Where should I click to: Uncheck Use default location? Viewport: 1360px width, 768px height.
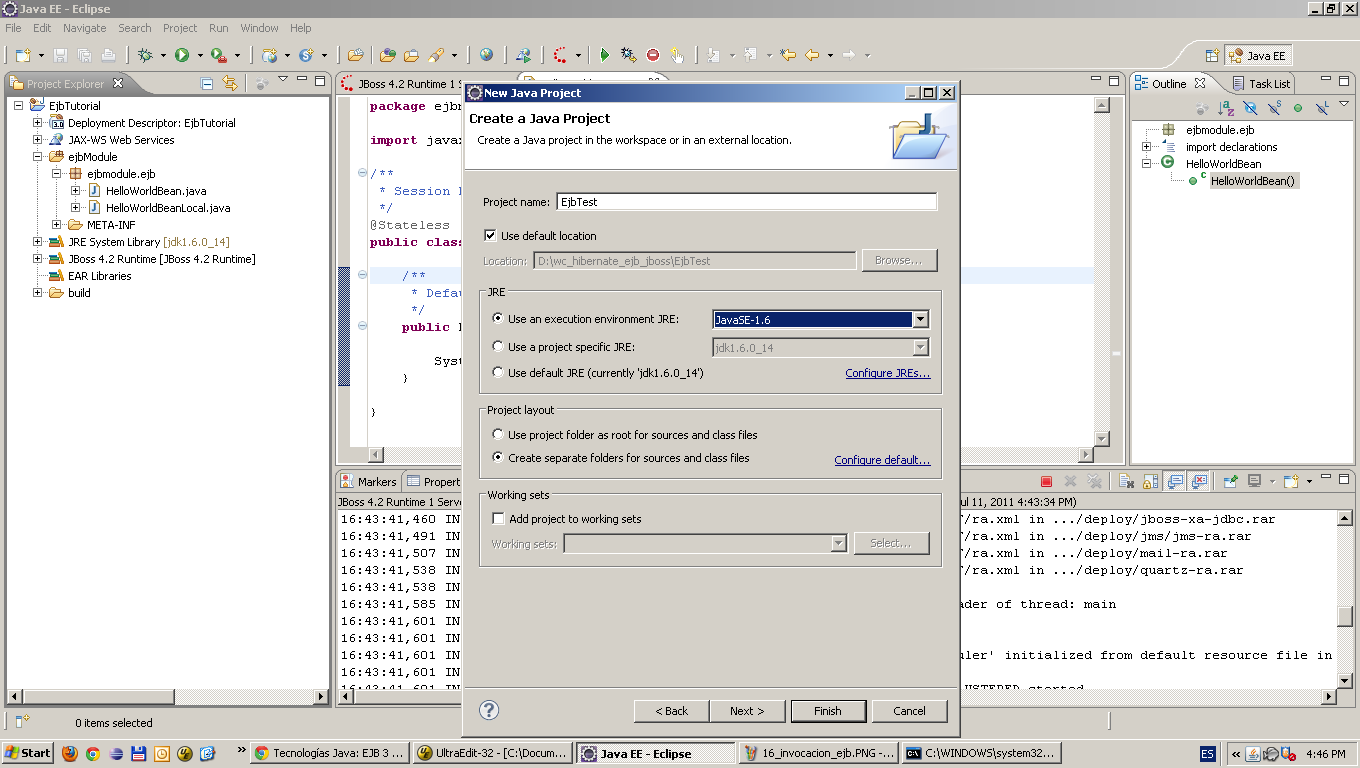pyautogui.click(x=489, y=235)
